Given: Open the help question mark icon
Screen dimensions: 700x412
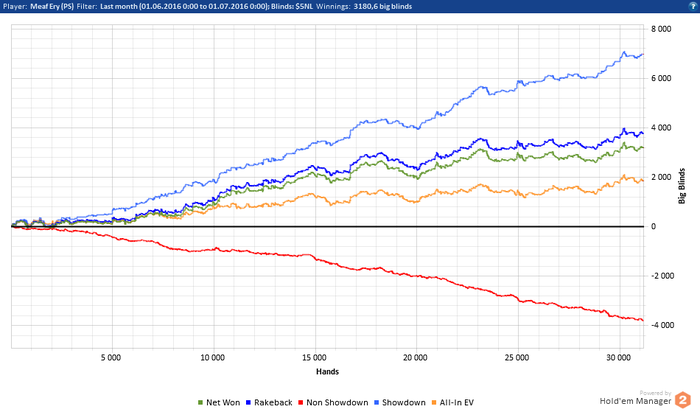Looking at the screenshot, I should (693, 6).
